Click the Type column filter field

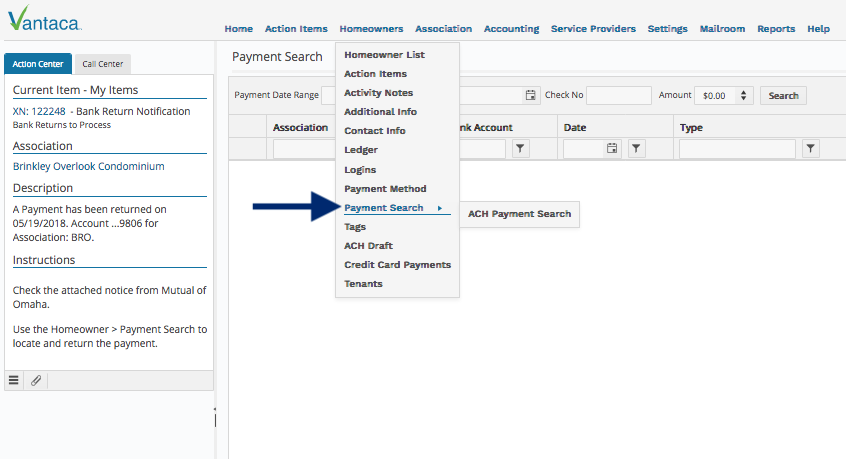[x=737, y=148]
